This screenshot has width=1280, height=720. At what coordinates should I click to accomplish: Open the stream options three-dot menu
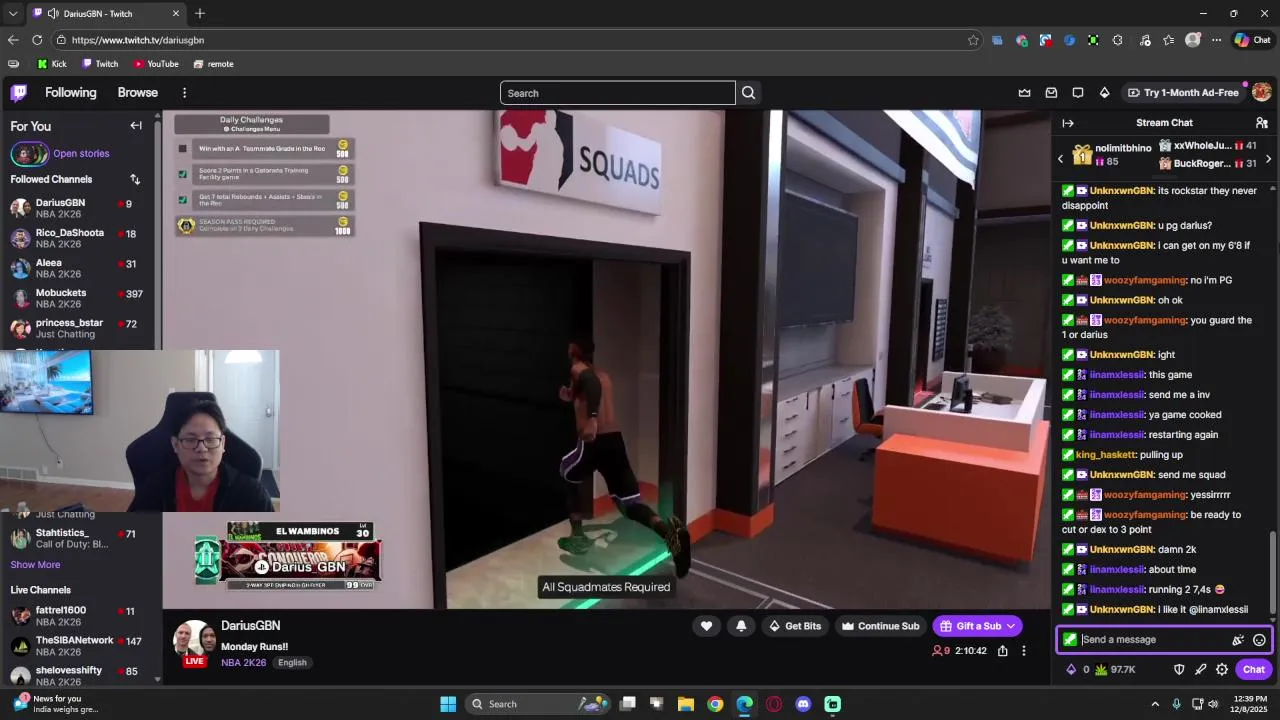pos(1023,651)
